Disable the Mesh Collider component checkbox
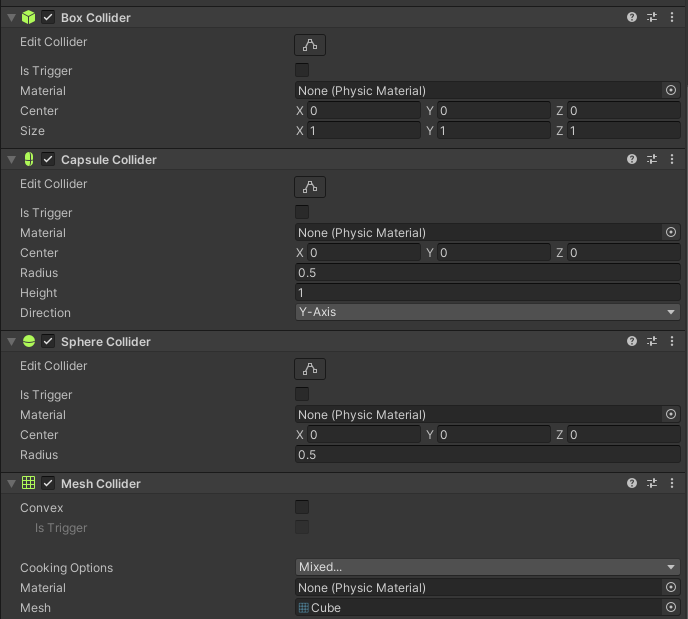 (48, 483)
